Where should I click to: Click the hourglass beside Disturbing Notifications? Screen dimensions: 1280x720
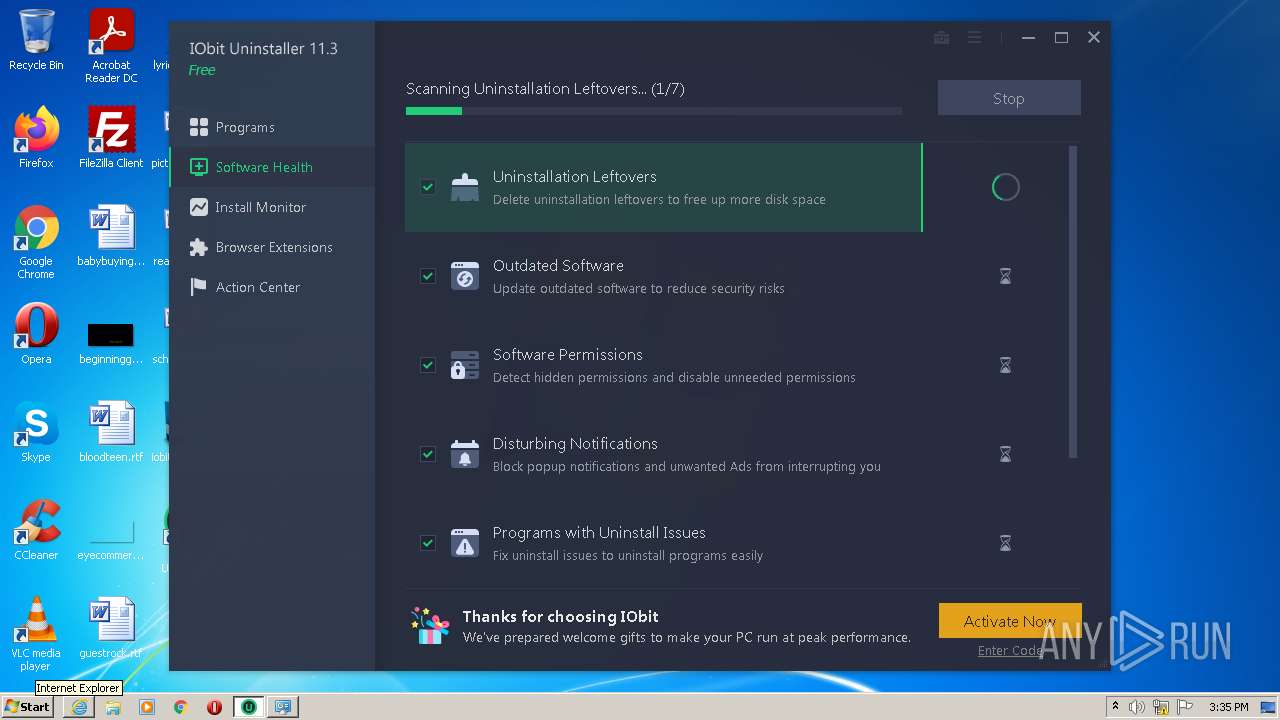(x=1005, y=454)
